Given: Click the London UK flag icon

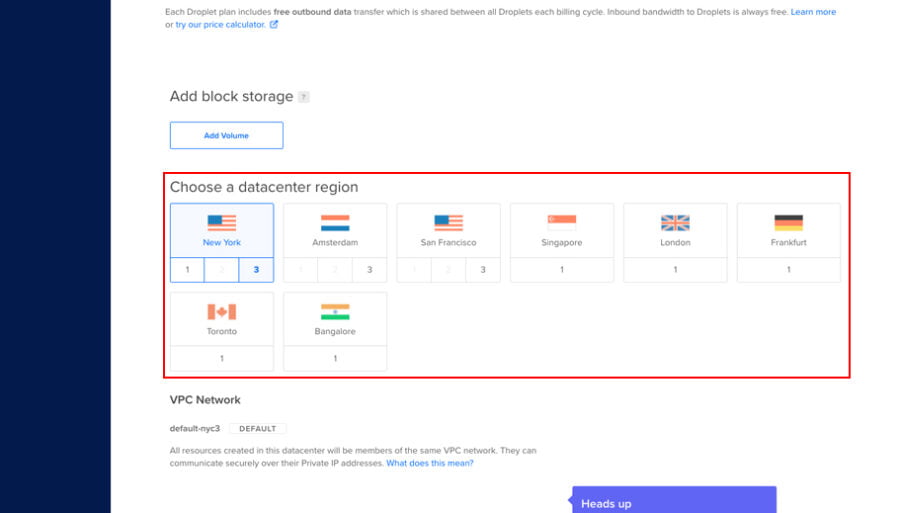Looking at the screenshot, I should click(x=675, y=223).
